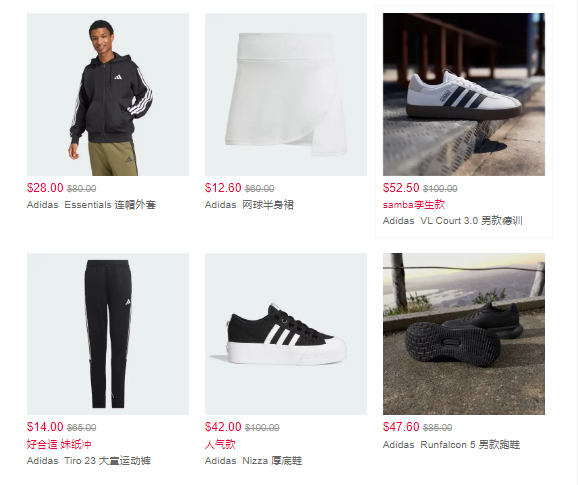This screenshot has height=485, width=578.
Task: Click the $47.60 Runfalcon price
Action: tap(401, 427)
